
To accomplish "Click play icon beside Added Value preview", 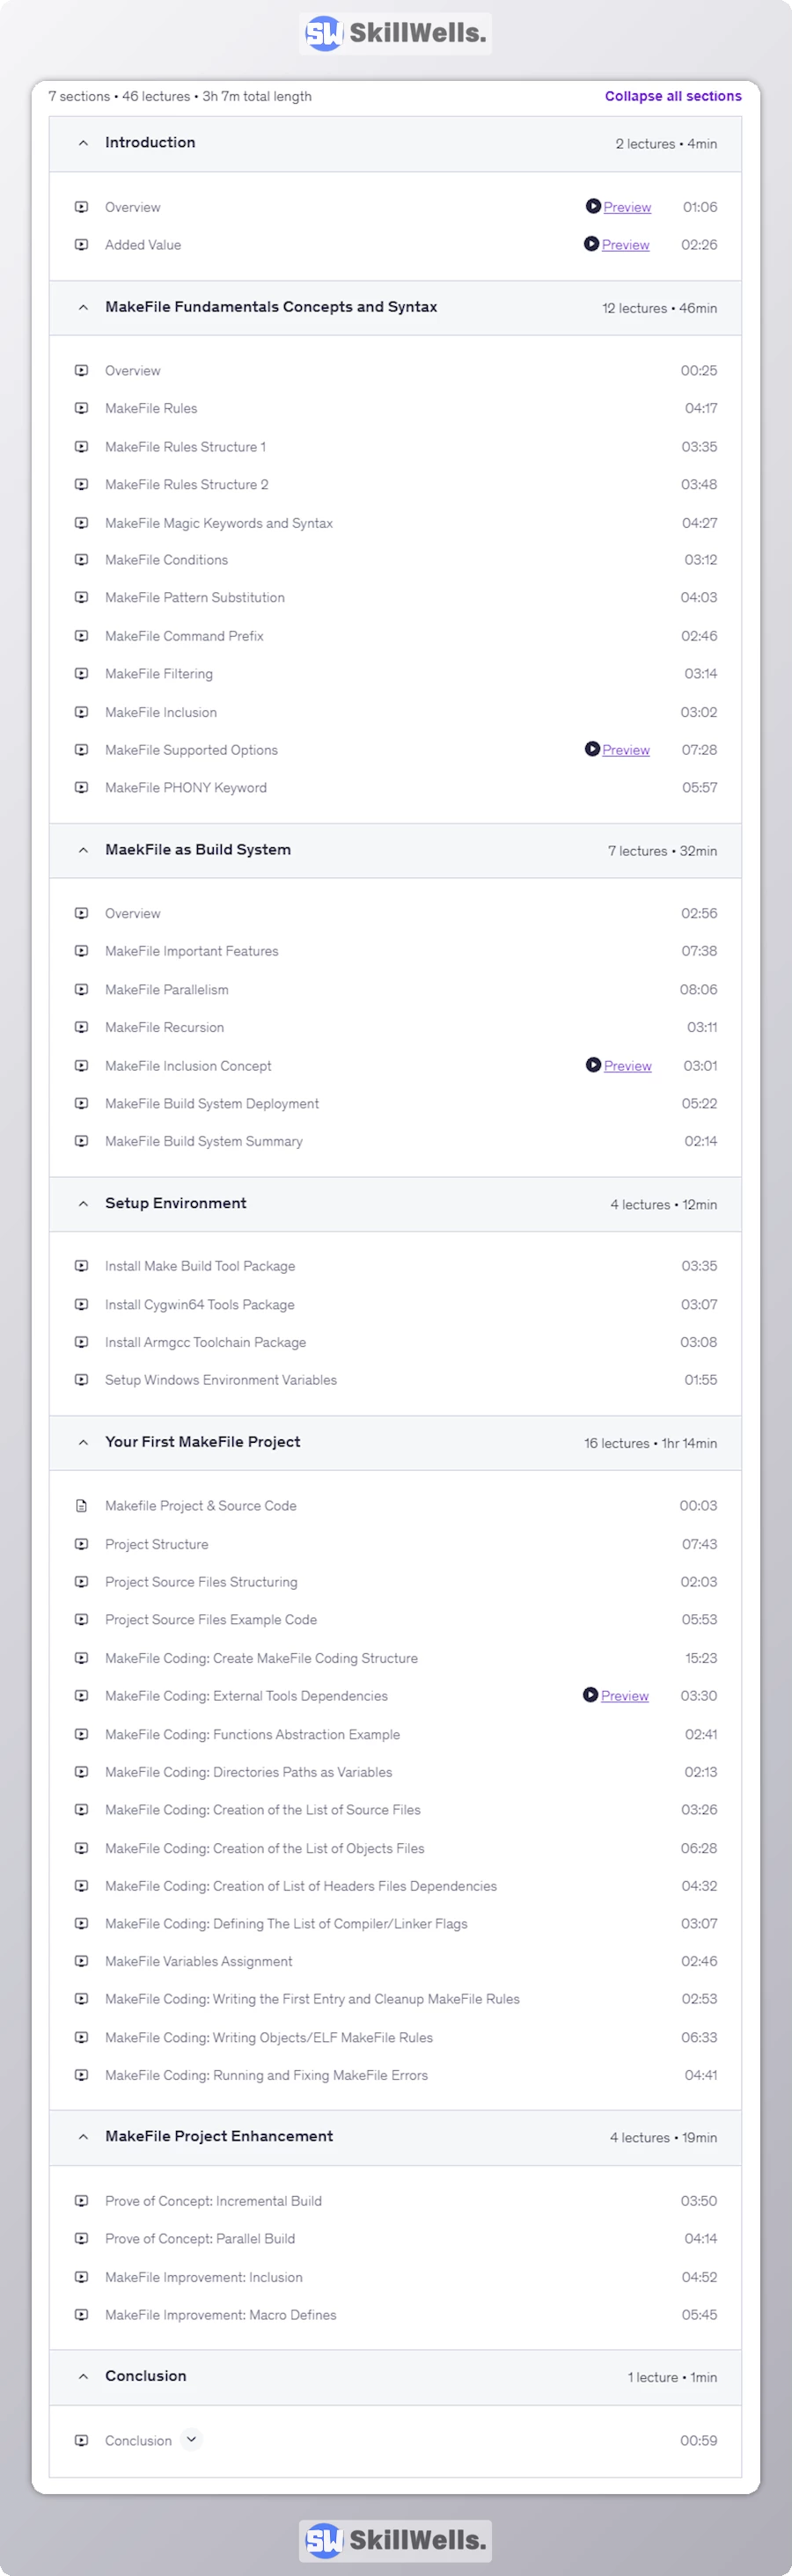I will pos(591,244).
